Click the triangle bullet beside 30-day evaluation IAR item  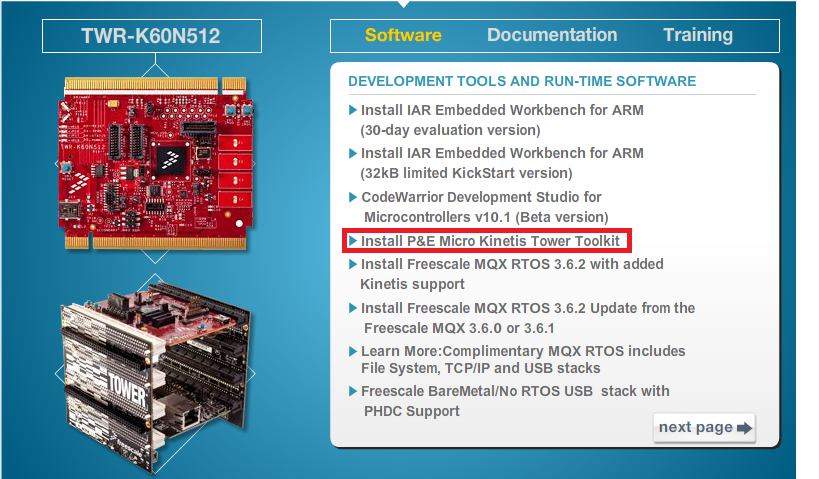tap(353, 110)
